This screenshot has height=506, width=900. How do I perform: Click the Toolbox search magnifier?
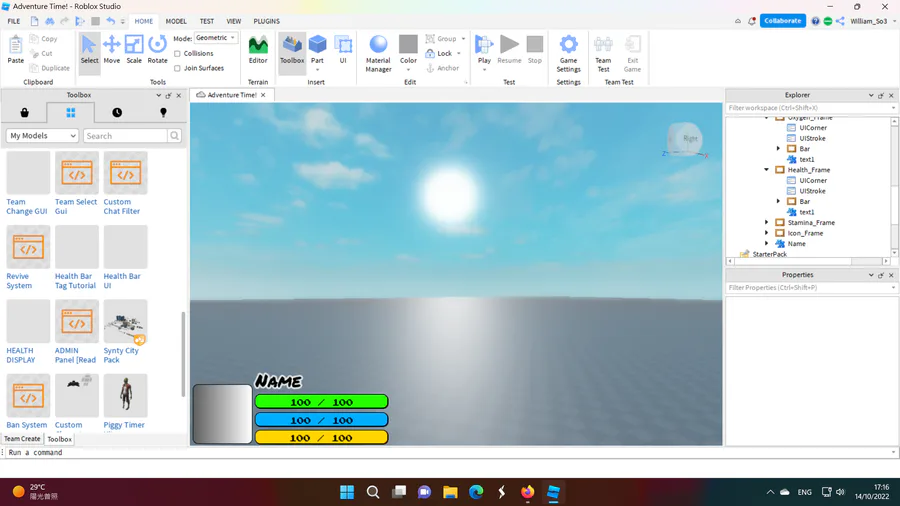click(x=174, y=136)
